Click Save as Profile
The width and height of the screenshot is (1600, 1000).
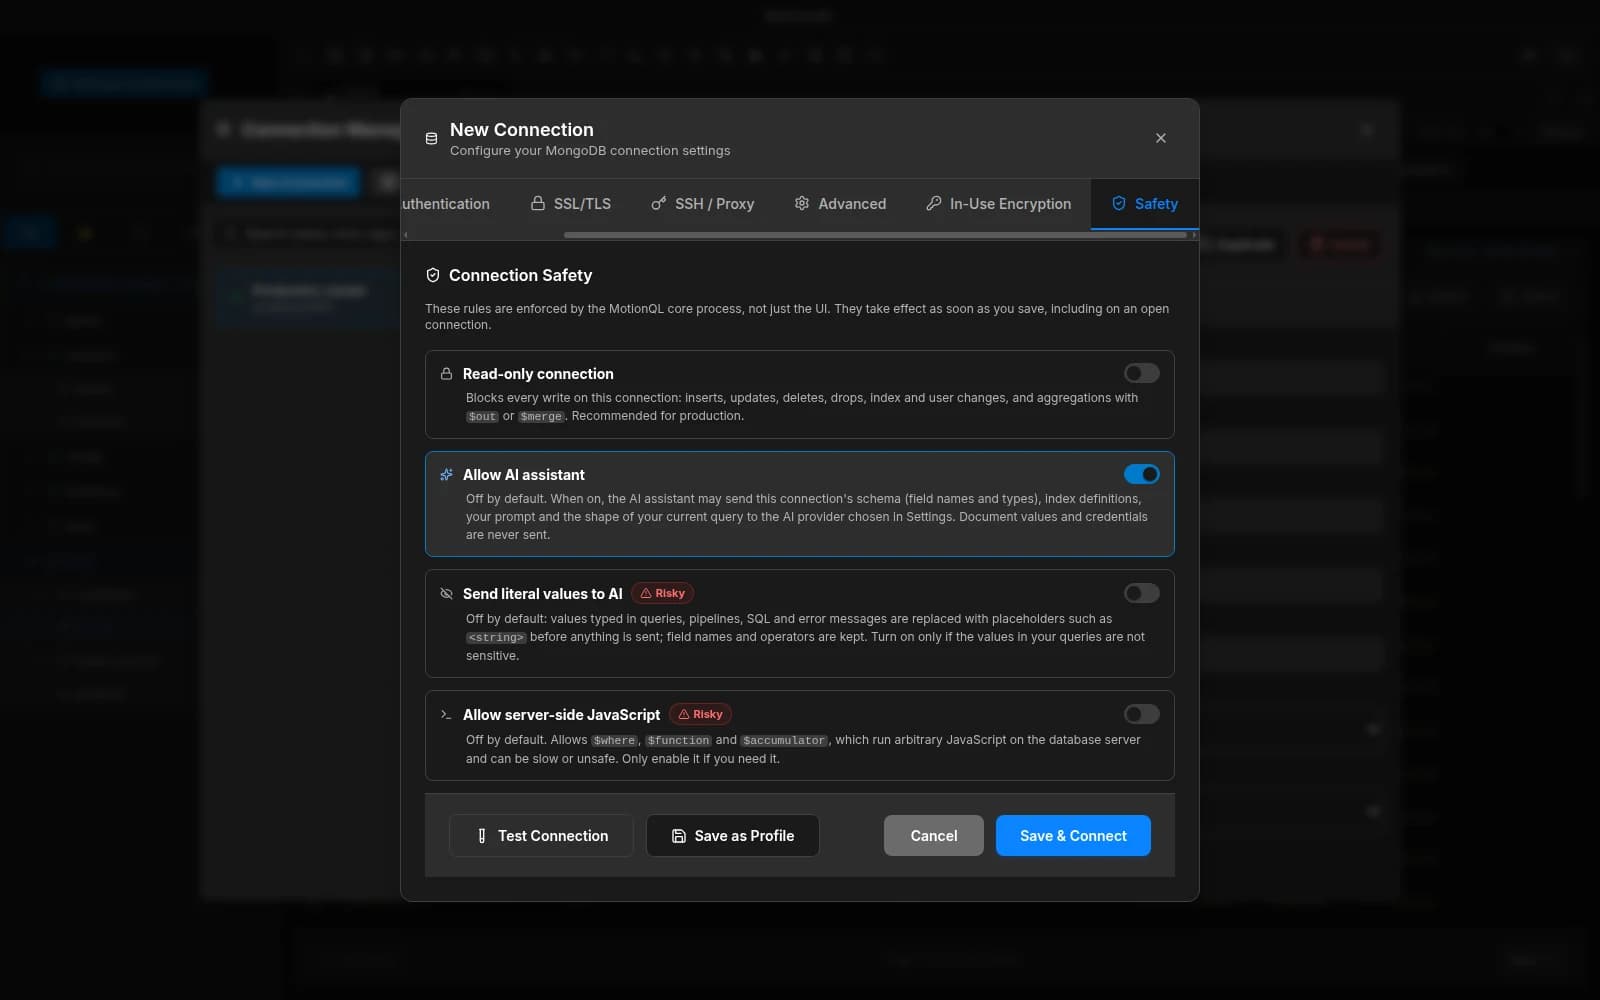[x=732, y=836]
